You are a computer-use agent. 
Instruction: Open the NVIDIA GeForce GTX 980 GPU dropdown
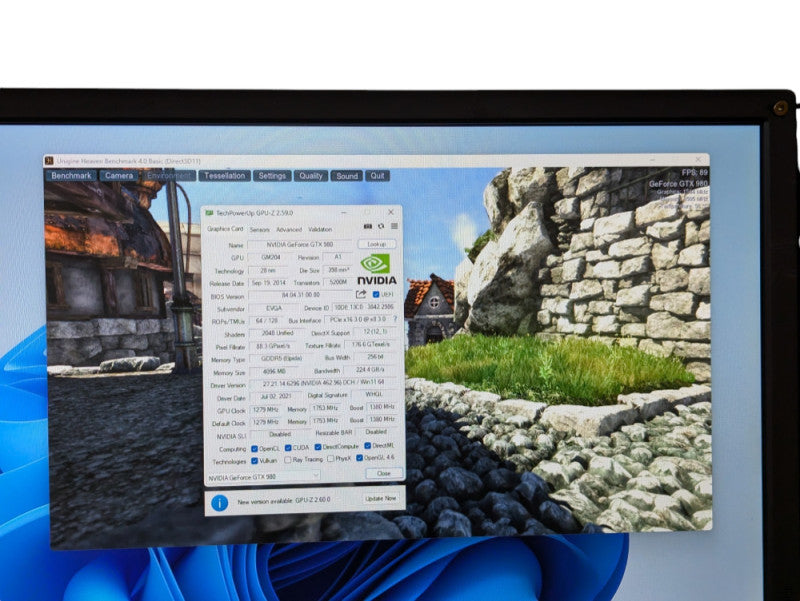tap(264, 477)
